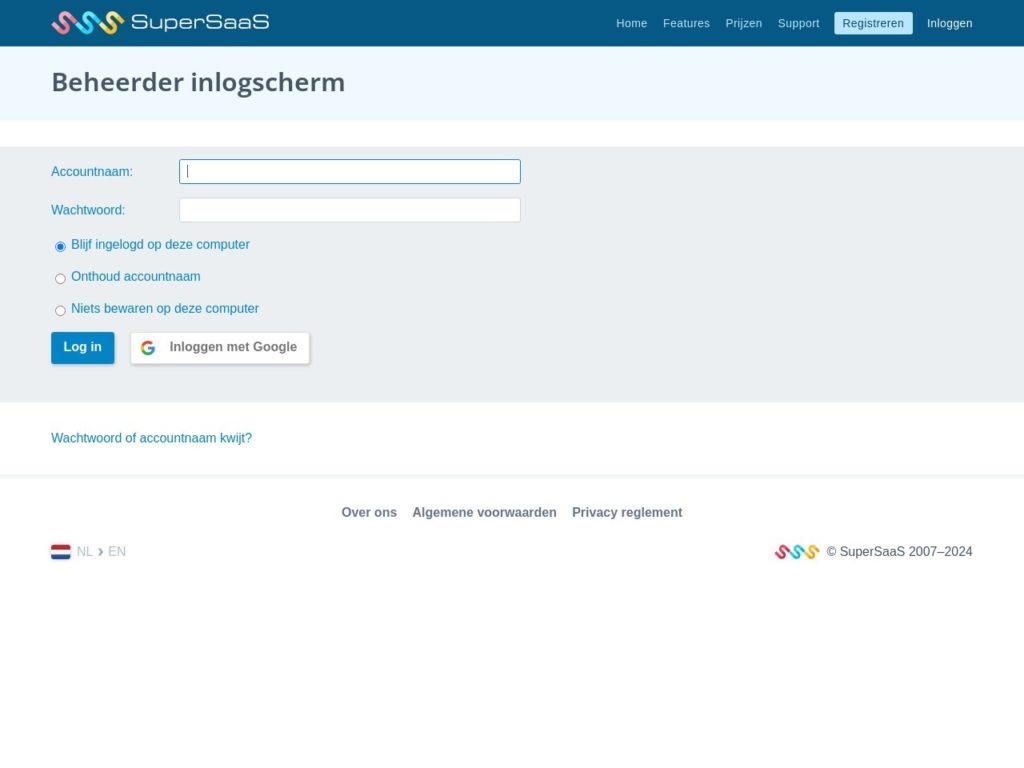The image size is (1024, 768).
Task: Select 'Onthoud accountnaam'
Action: [60, 278]
